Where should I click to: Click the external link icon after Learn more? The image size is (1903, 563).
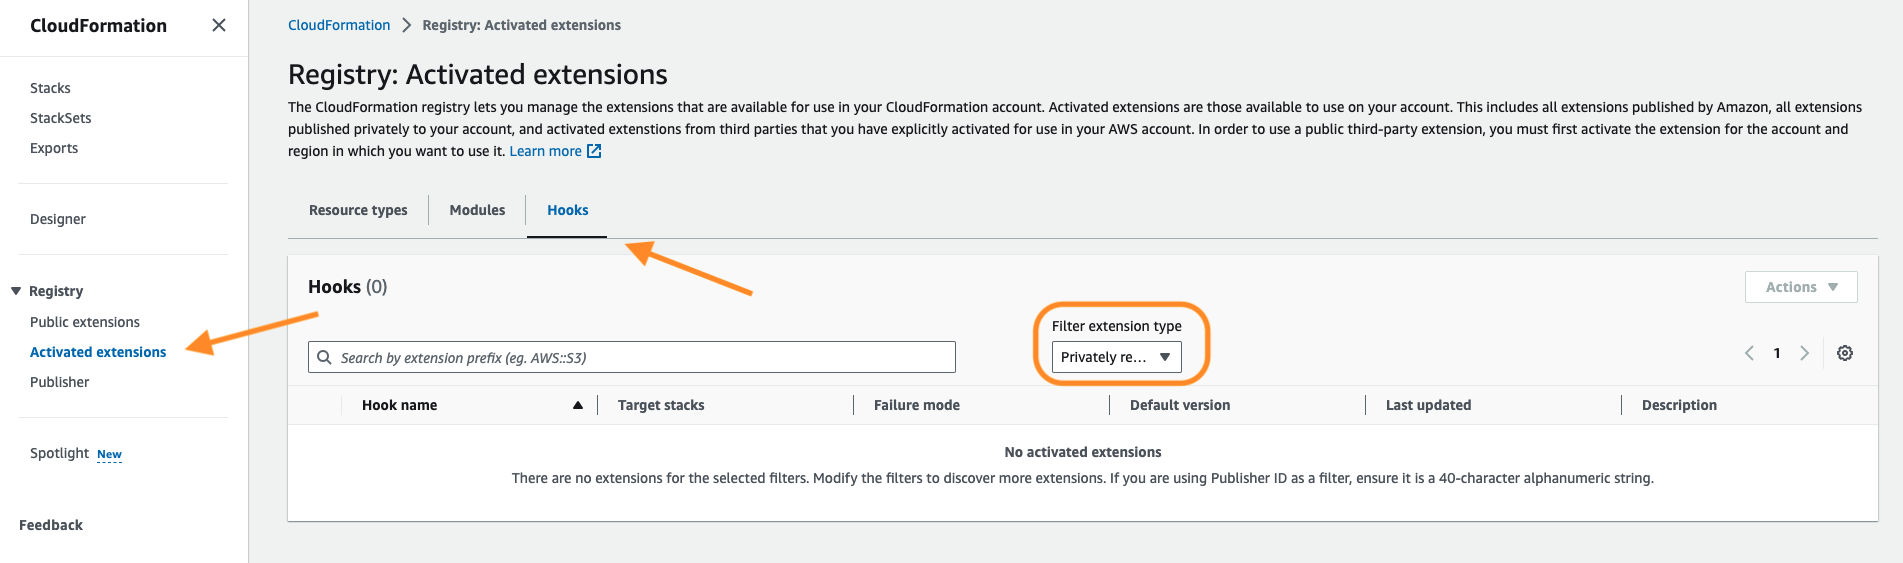click(594, 151)
